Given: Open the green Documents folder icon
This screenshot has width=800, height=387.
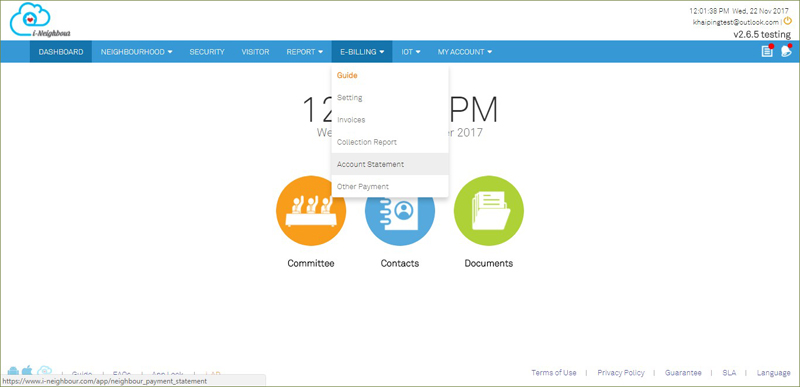Looking at the screenshot, I should [489, 211].
